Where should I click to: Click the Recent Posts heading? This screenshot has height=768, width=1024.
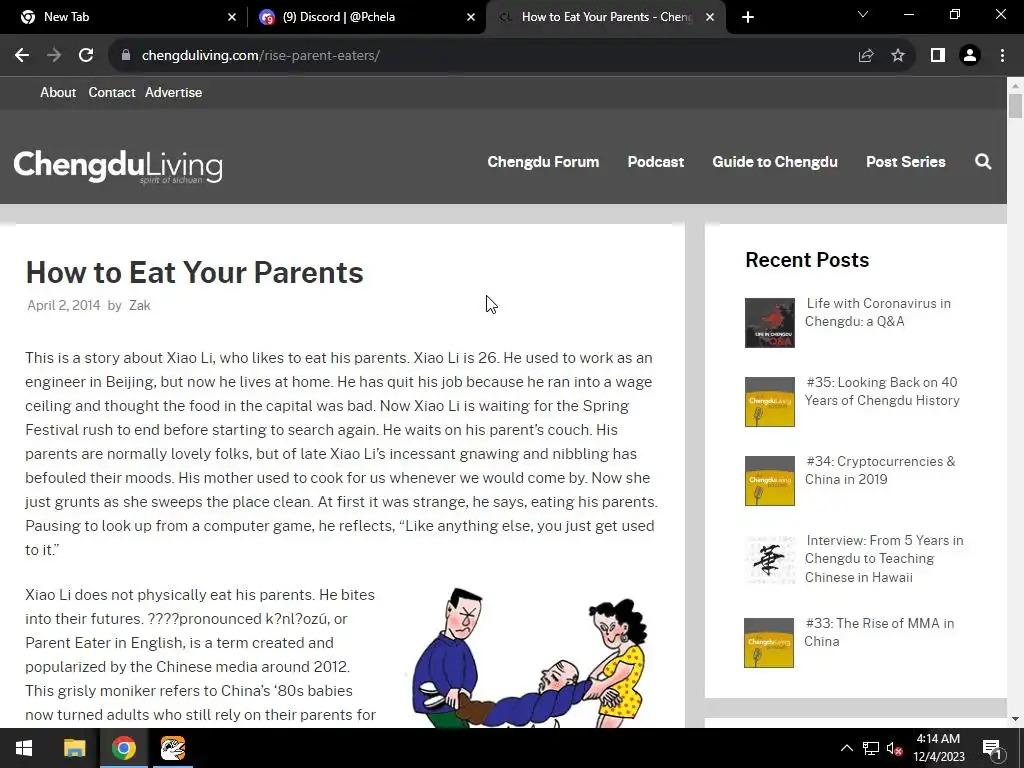tap(807, 260)
